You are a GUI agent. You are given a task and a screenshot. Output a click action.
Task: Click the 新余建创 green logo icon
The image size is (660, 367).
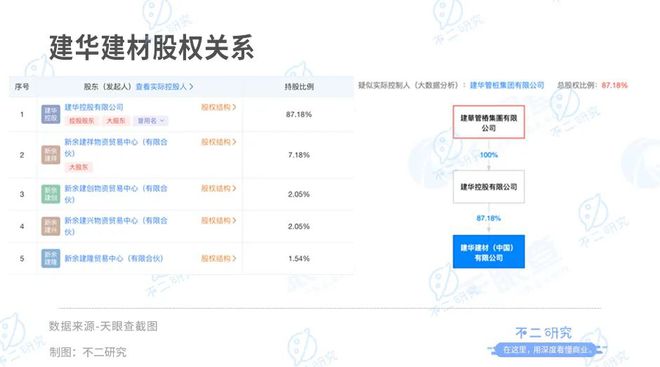click(x=51, y=194)
